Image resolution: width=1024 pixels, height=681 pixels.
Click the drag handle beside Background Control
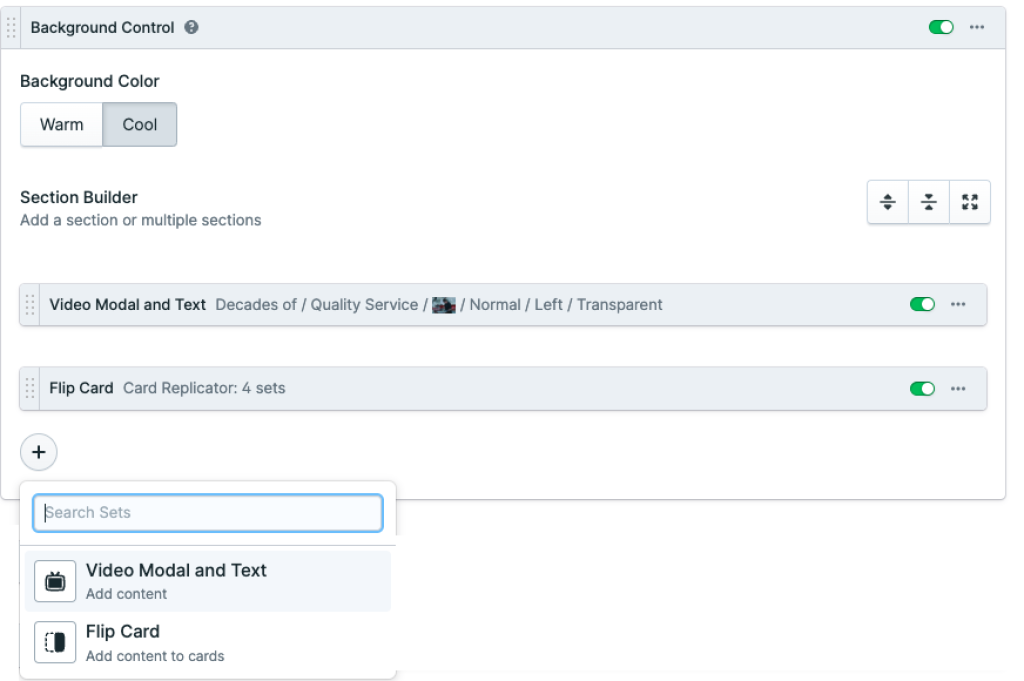tap(12, 27)
